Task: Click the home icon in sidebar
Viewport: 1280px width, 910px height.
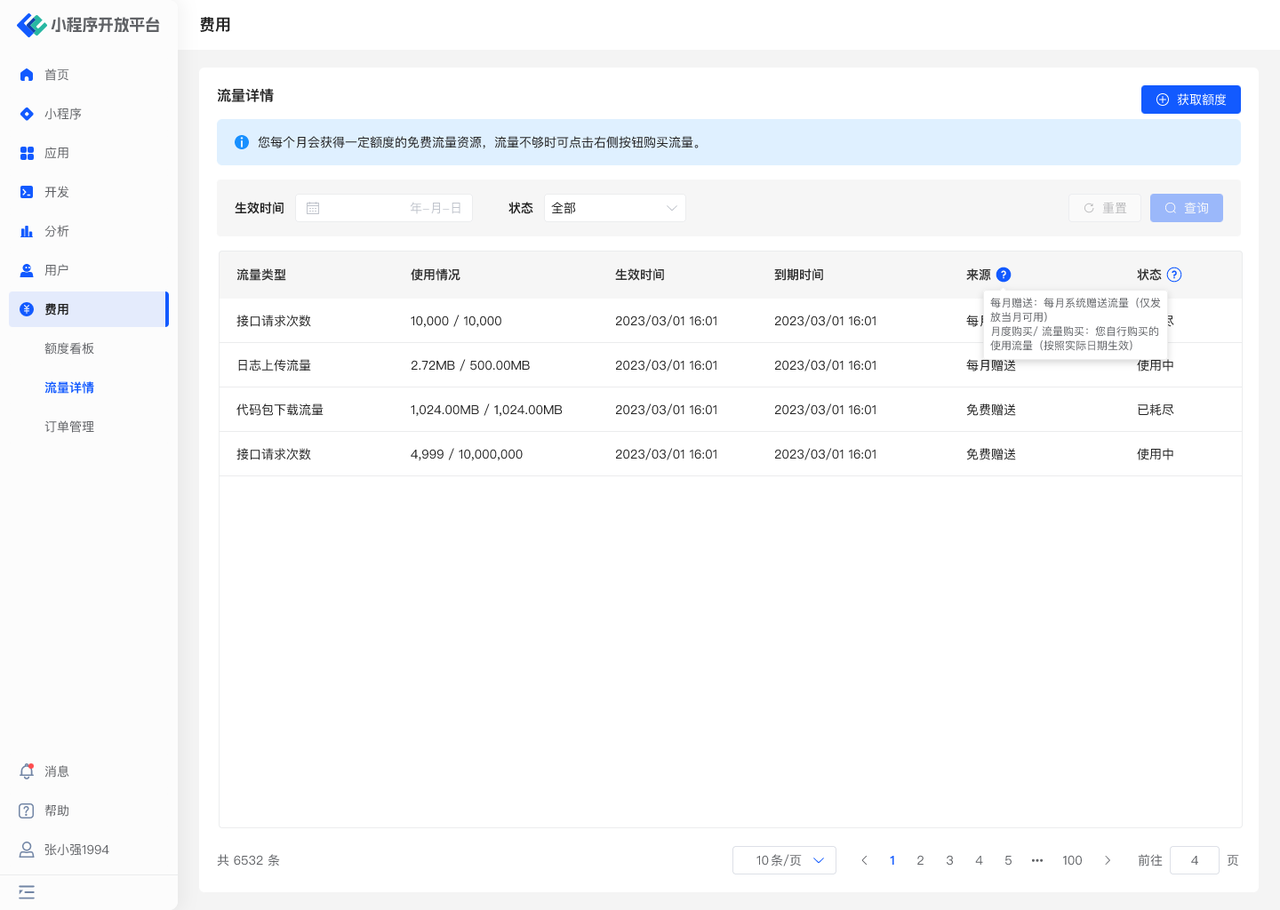Action: point(27,75)
